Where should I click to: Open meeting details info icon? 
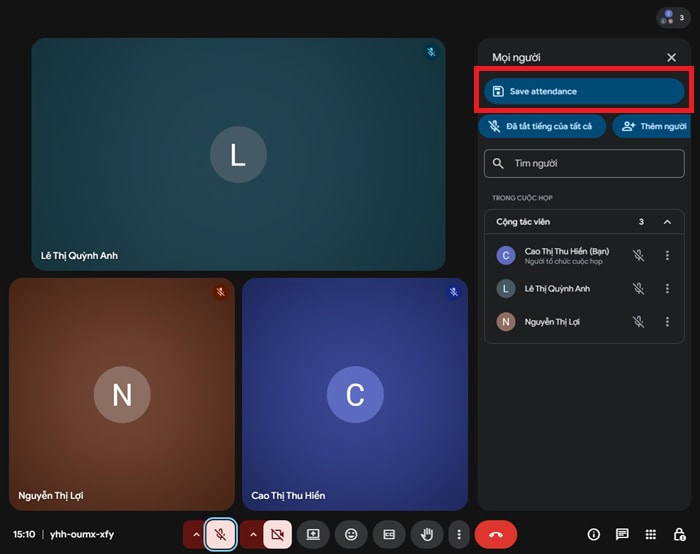tap(594, 534)
